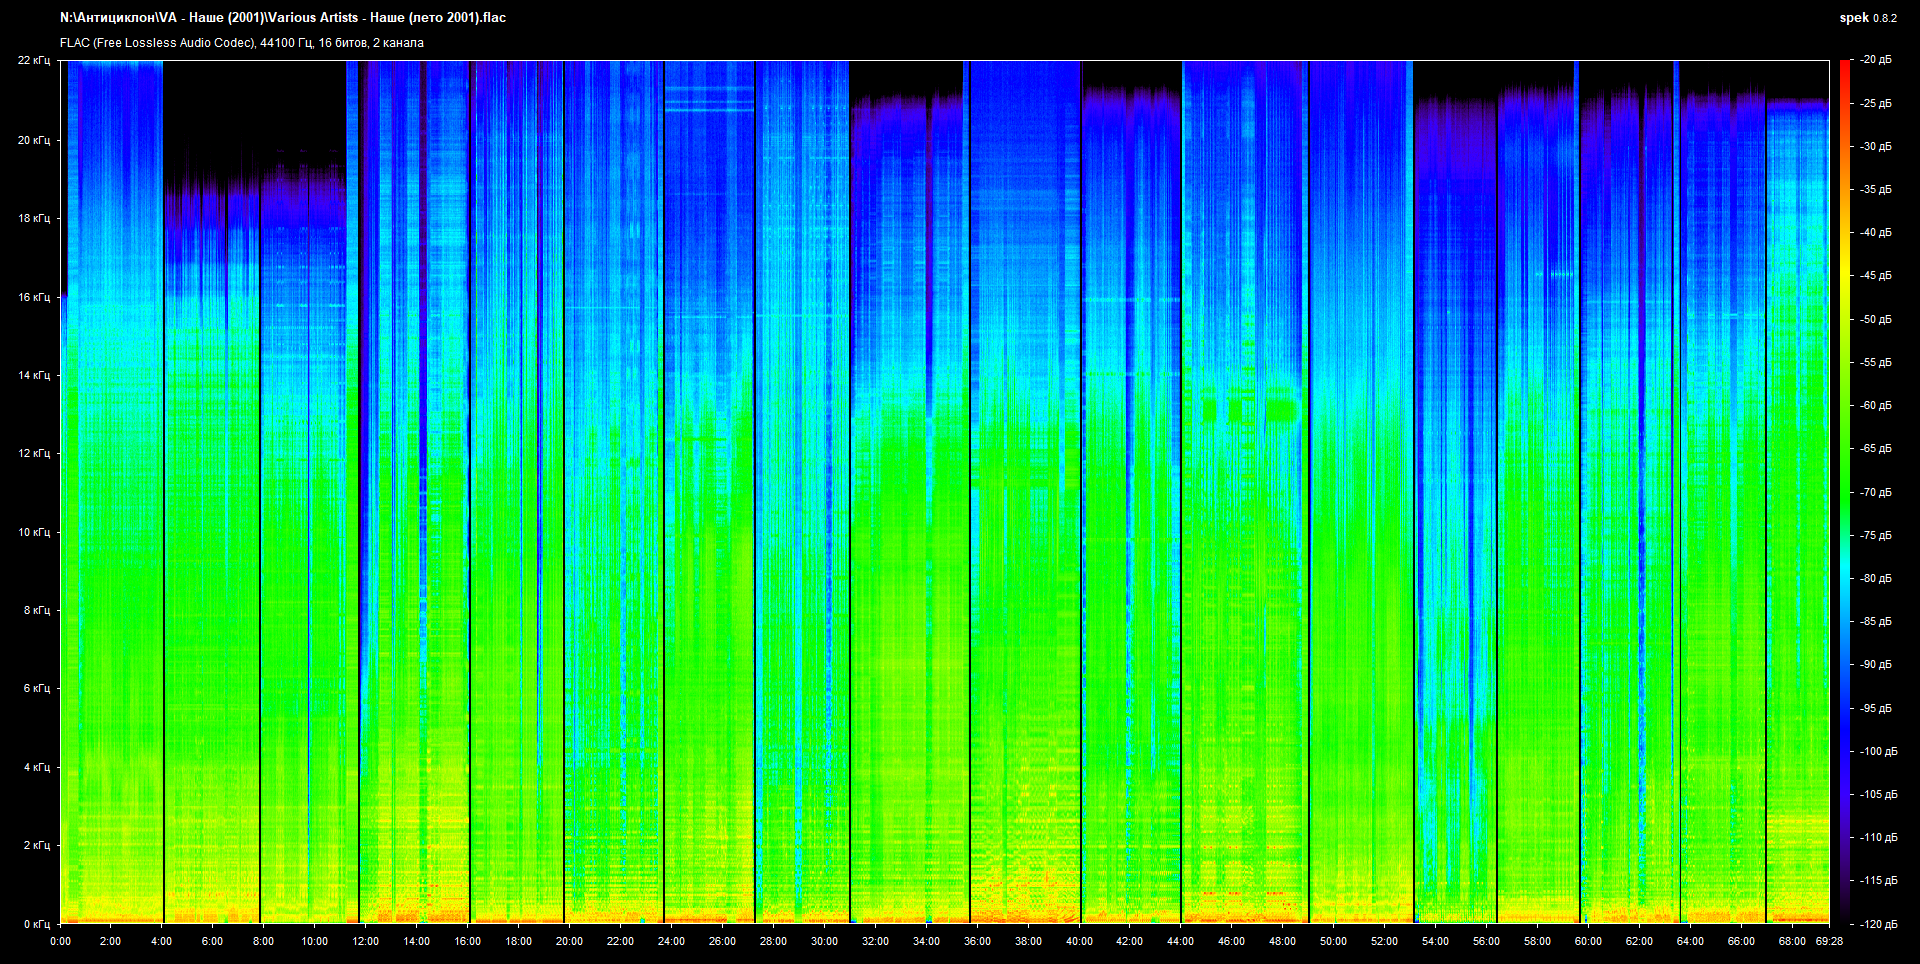
Task: Click the -100 дБ level label
Action: tap(1877, 751)
